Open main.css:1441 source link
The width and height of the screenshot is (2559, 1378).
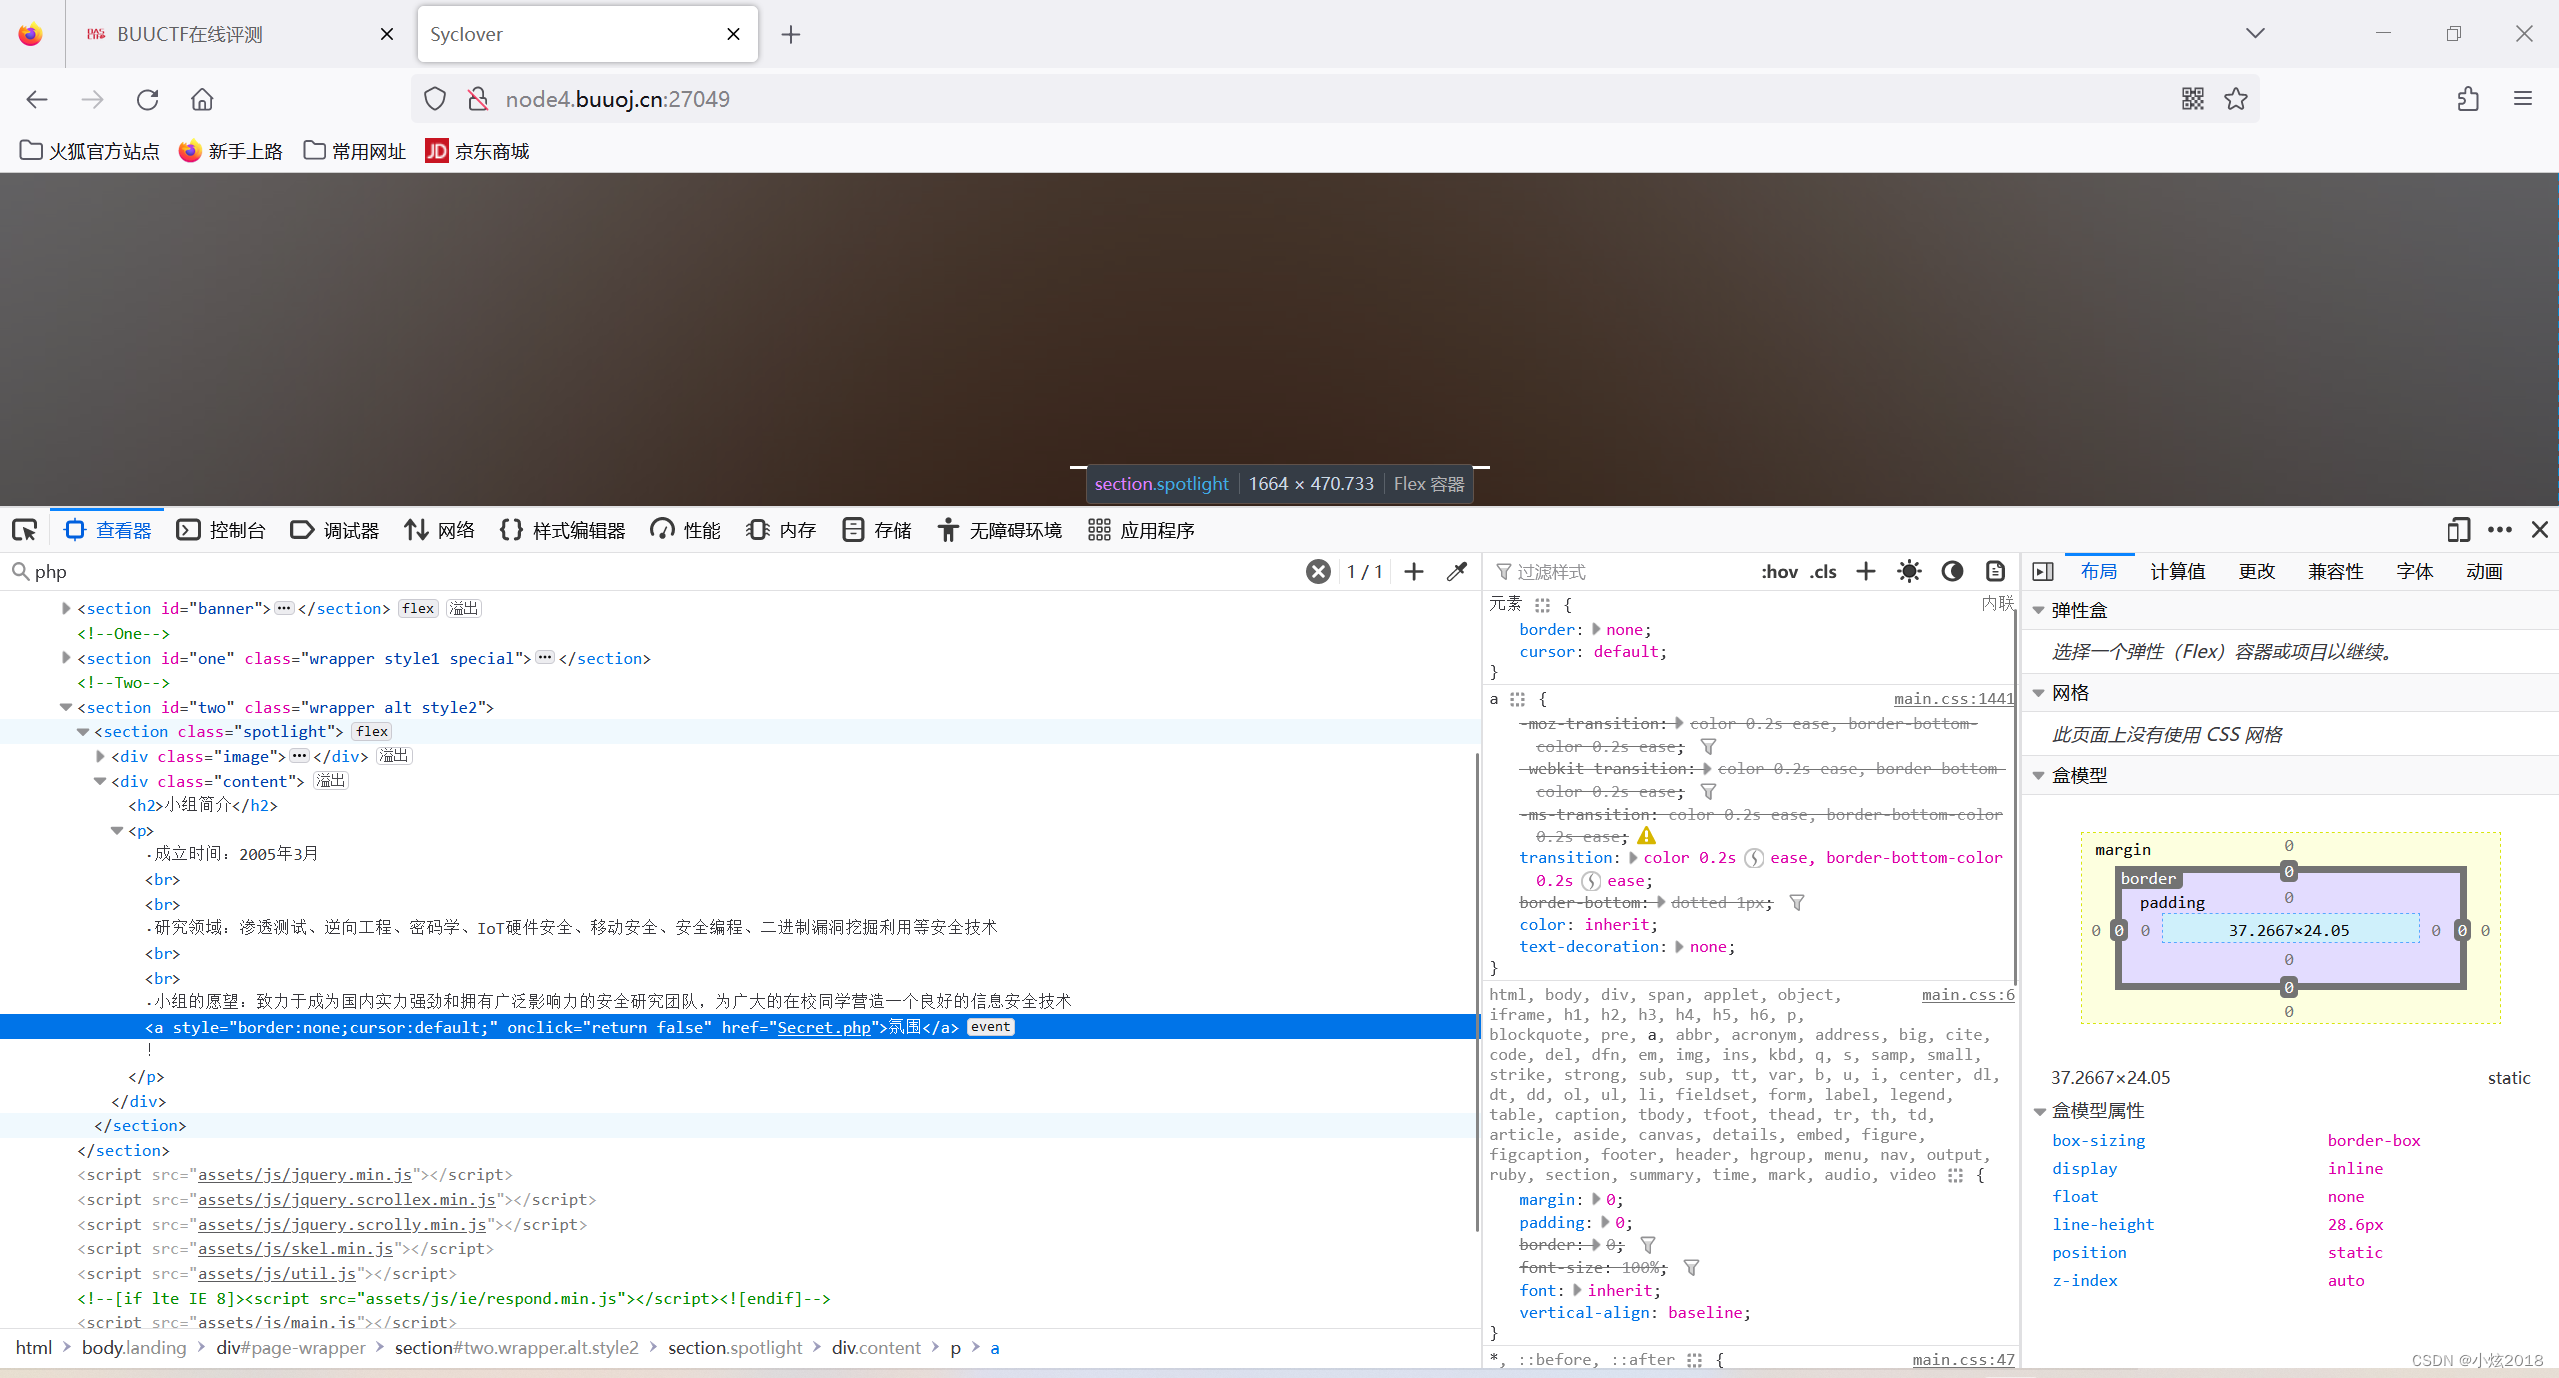(1953, 700)
